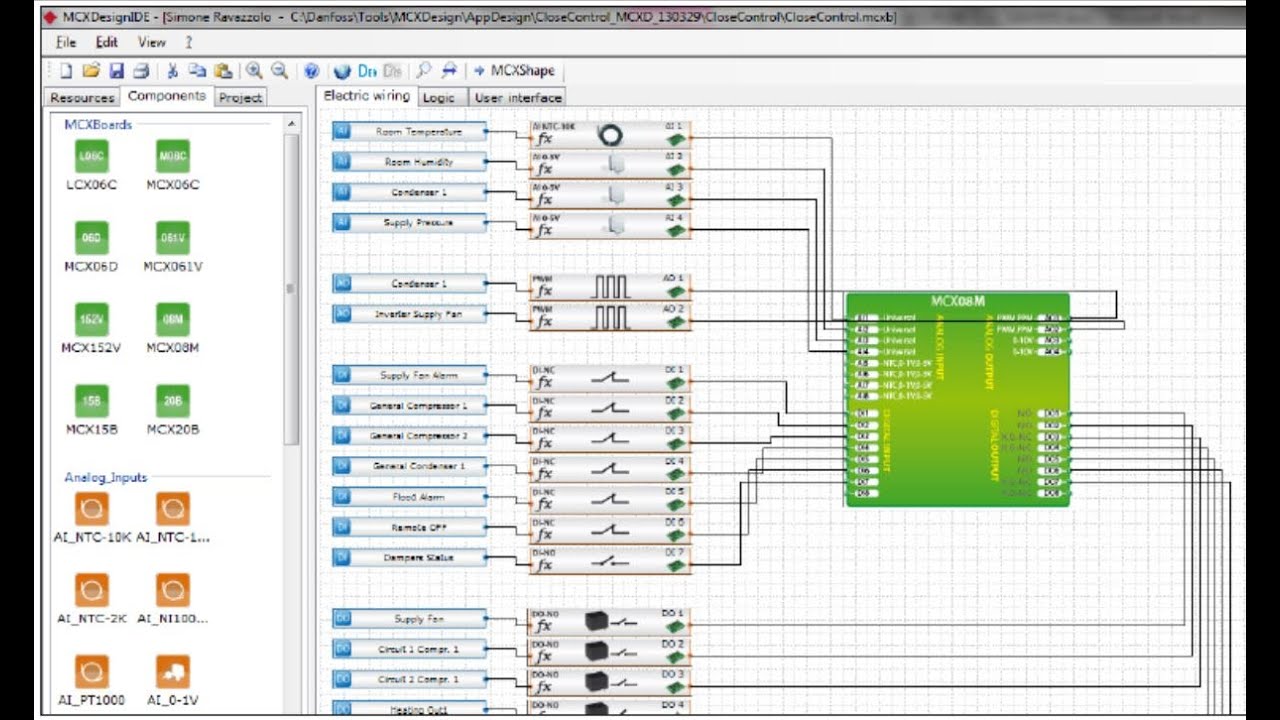
Task: Select the green MCX08M board on canvas
Action: coord(957,400)
